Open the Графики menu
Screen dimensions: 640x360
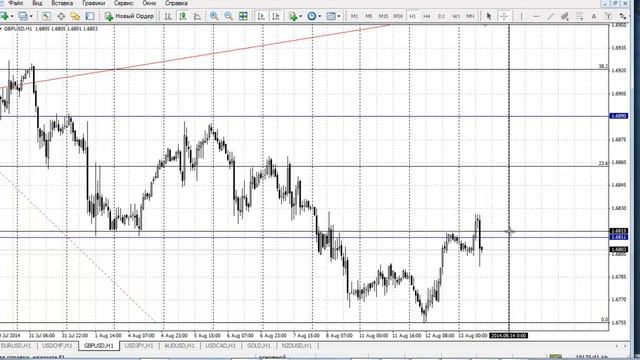[x=93, y=3]
